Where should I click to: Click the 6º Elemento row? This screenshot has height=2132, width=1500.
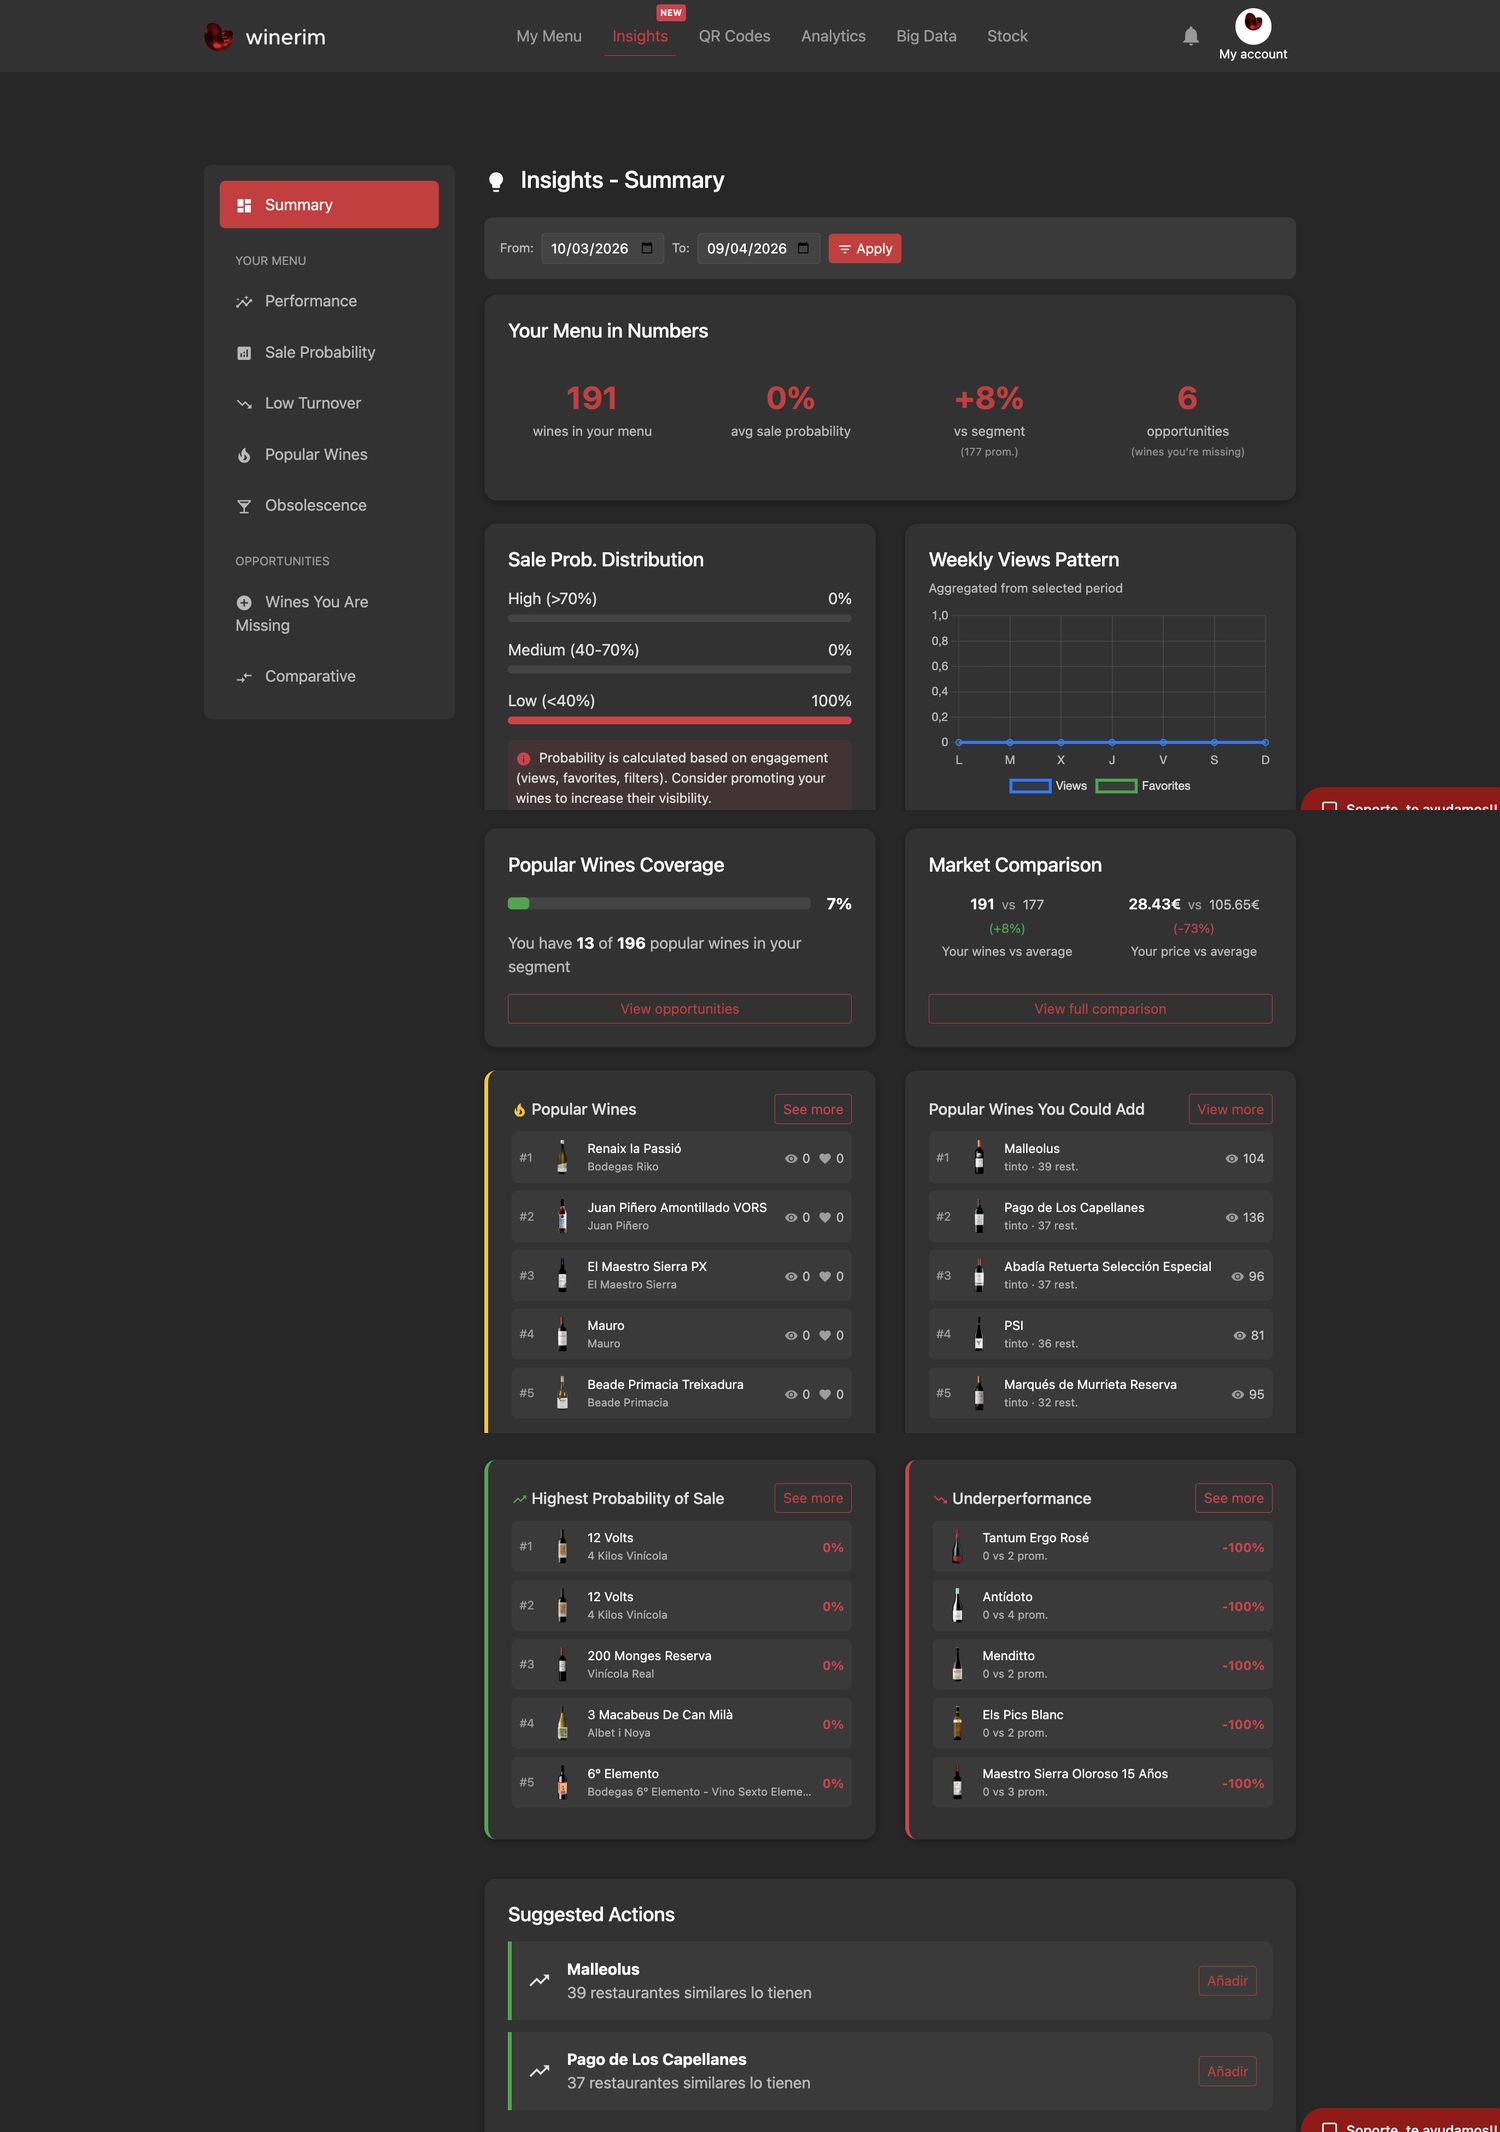coord(682,1783)
